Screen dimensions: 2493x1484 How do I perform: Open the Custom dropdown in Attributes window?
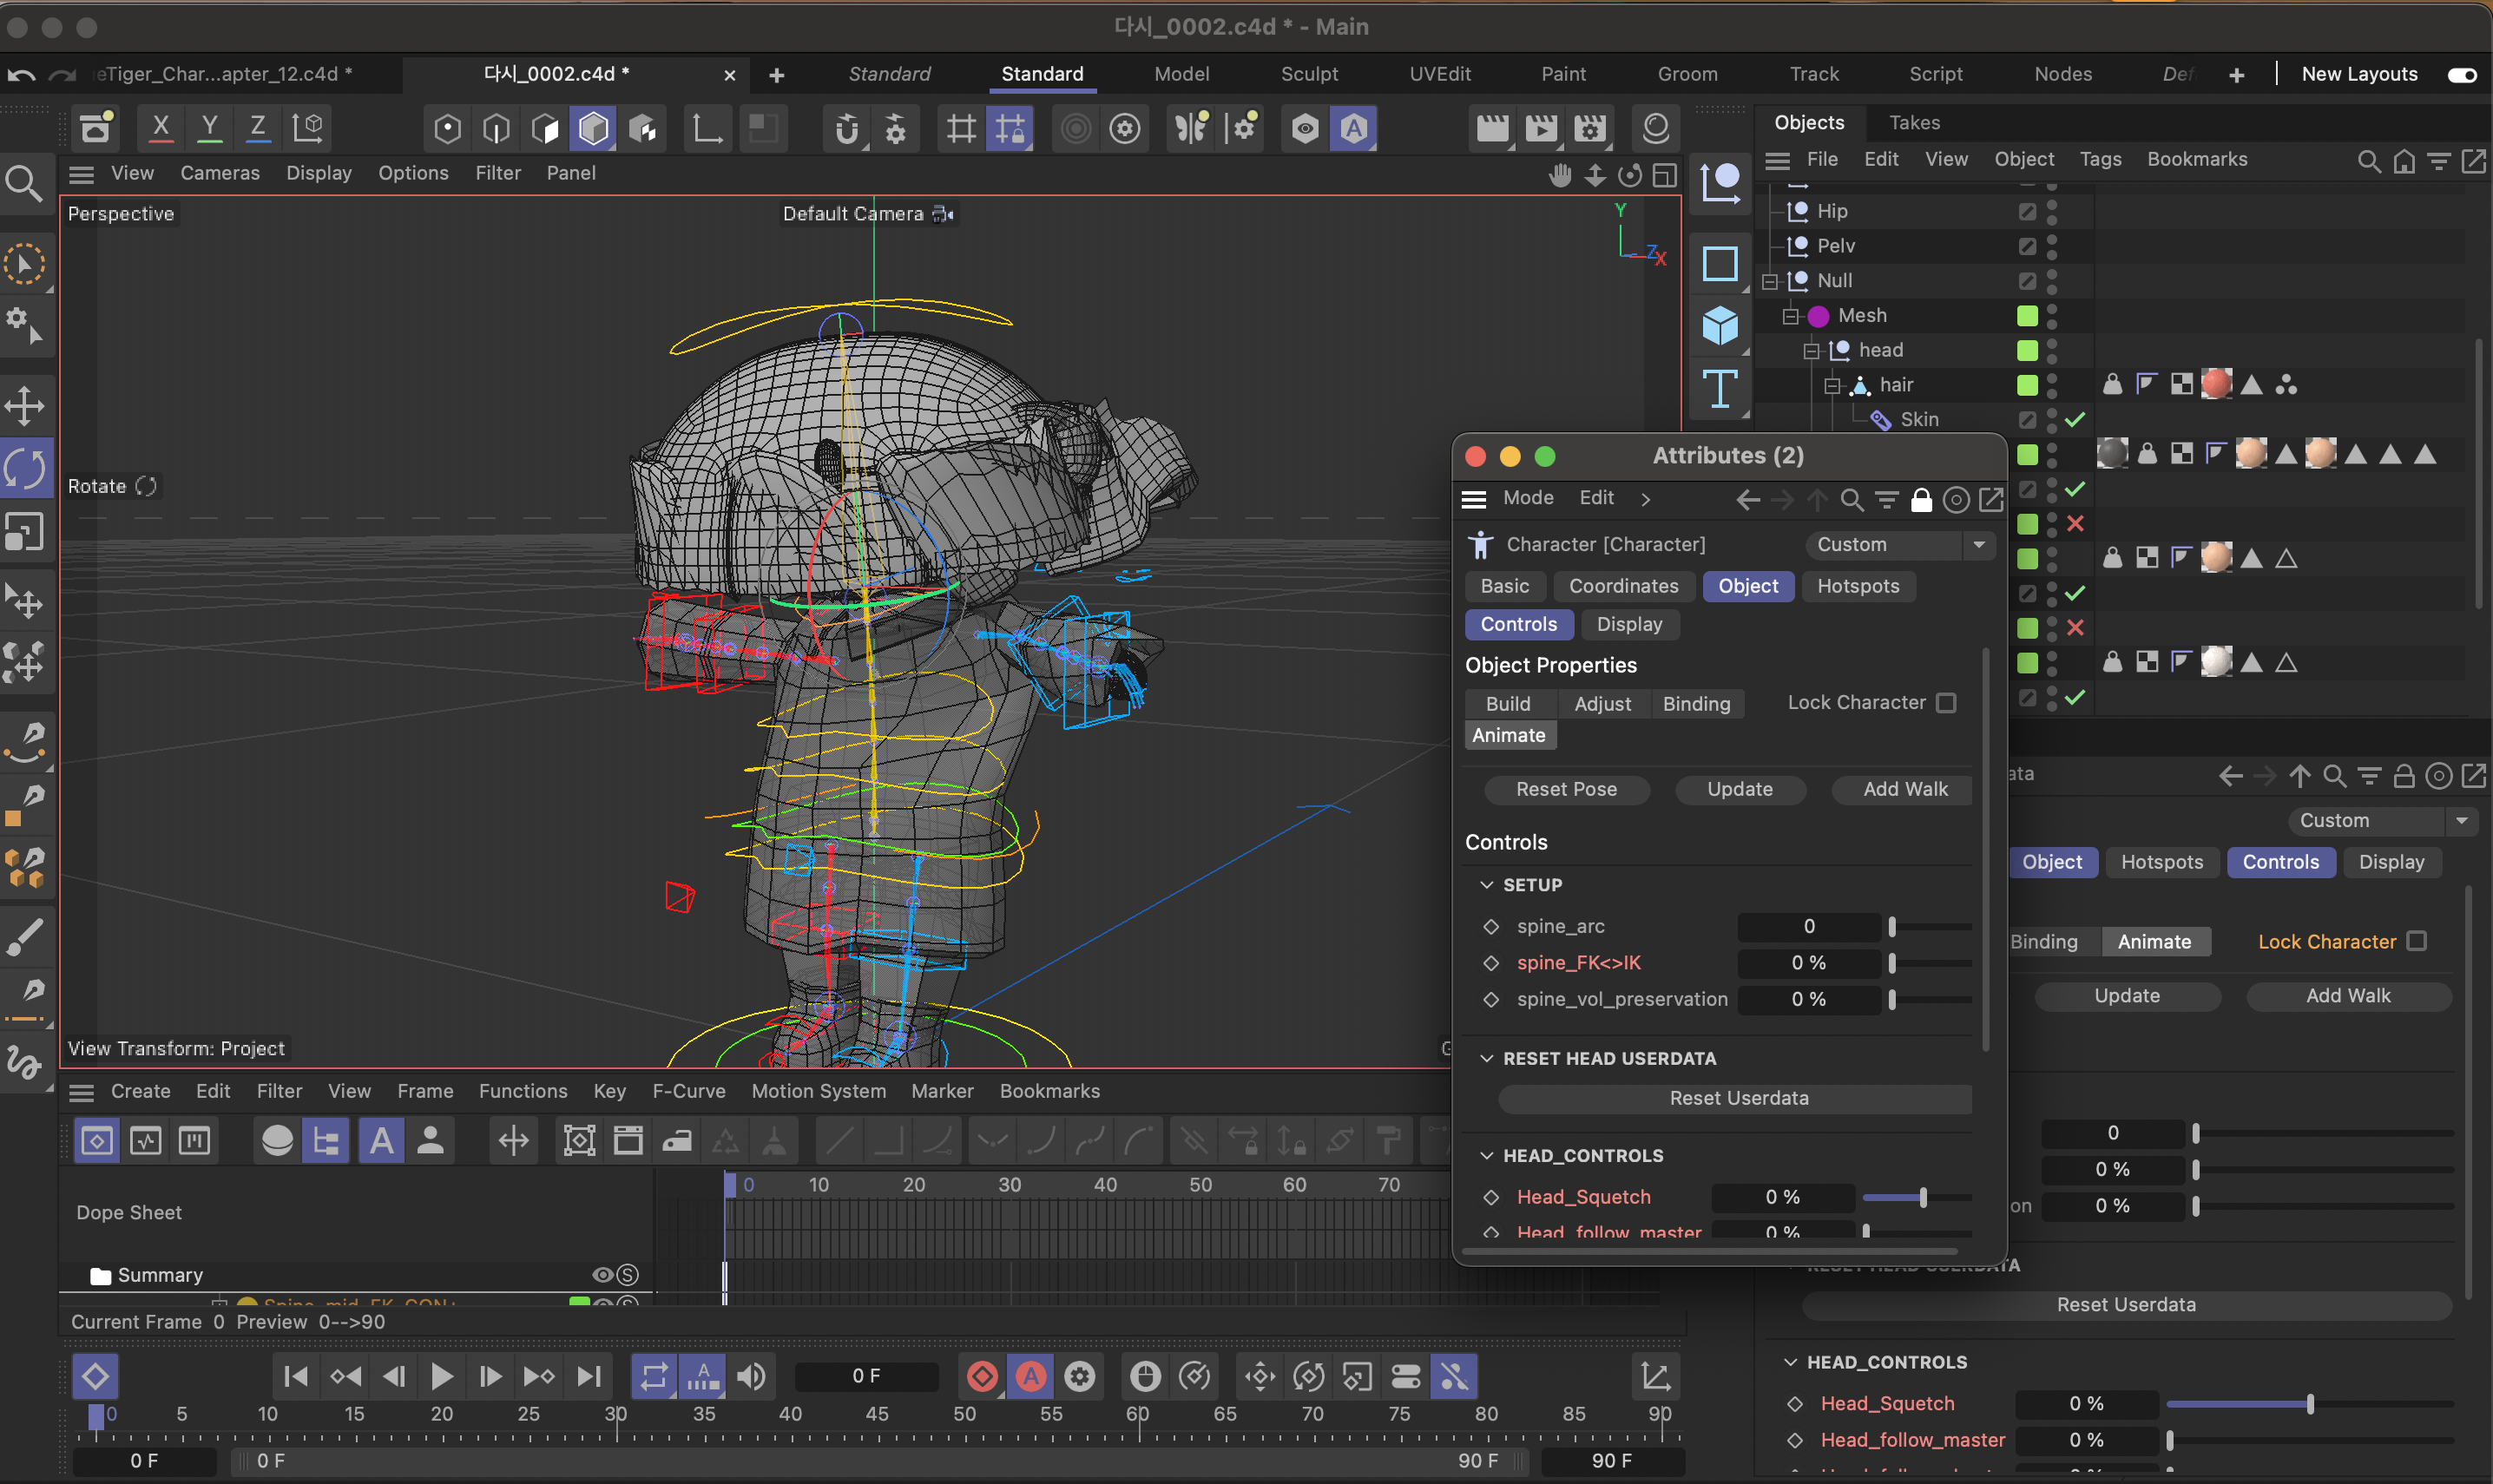coord(1899,544)
